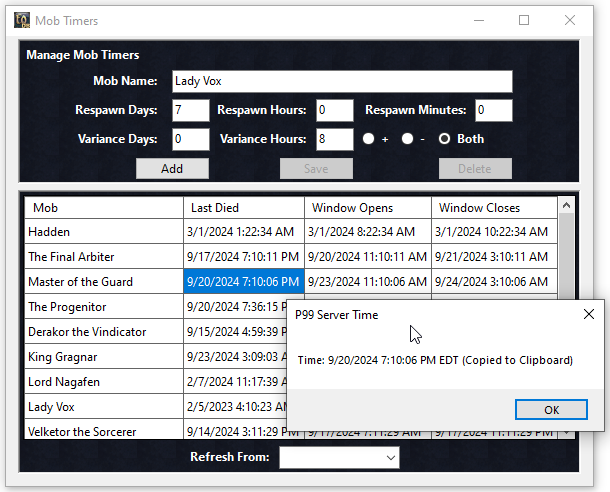Click the Respawn Minutes field
Image resolution: width=610 pixels, height=492 pixels.
coord(493,110)
